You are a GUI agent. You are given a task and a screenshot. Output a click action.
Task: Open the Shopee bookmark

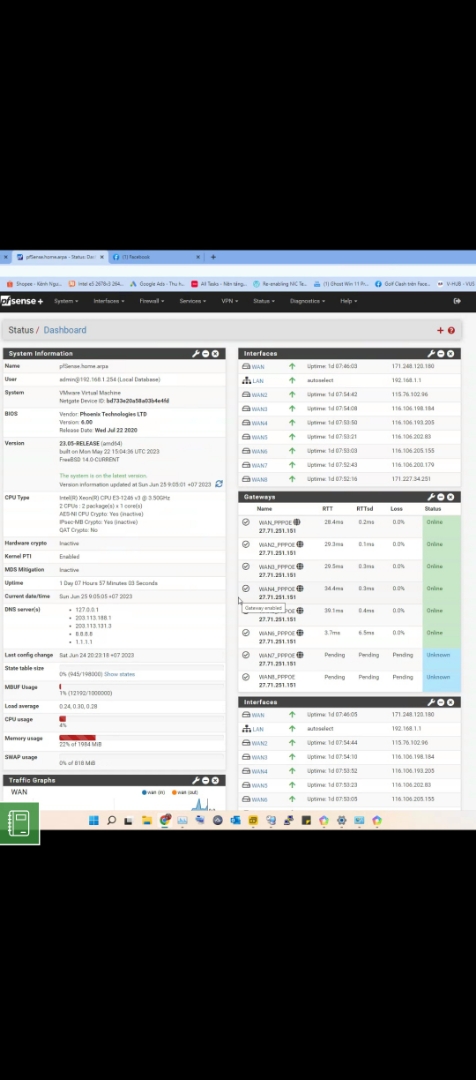tap(34, 284)
